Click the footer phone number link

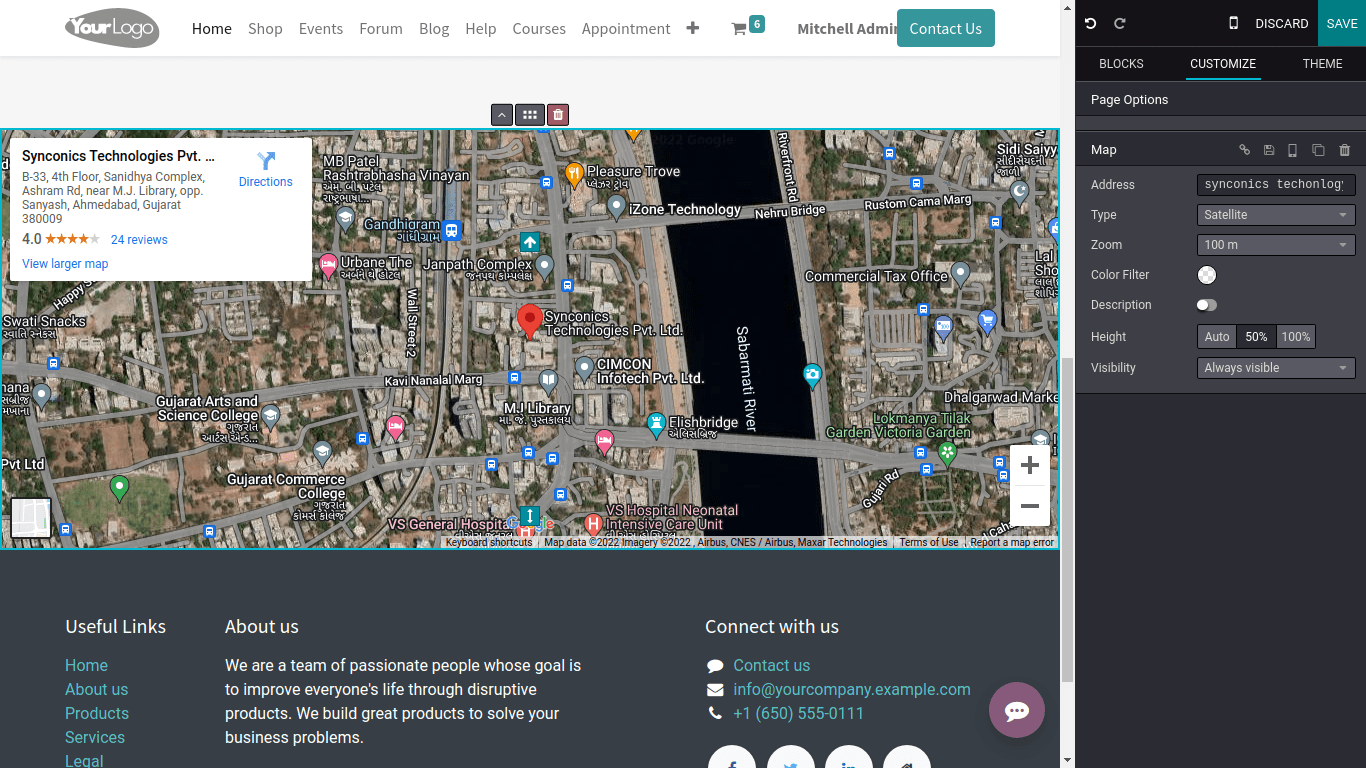pyautogui.click(x=798, y=713)
